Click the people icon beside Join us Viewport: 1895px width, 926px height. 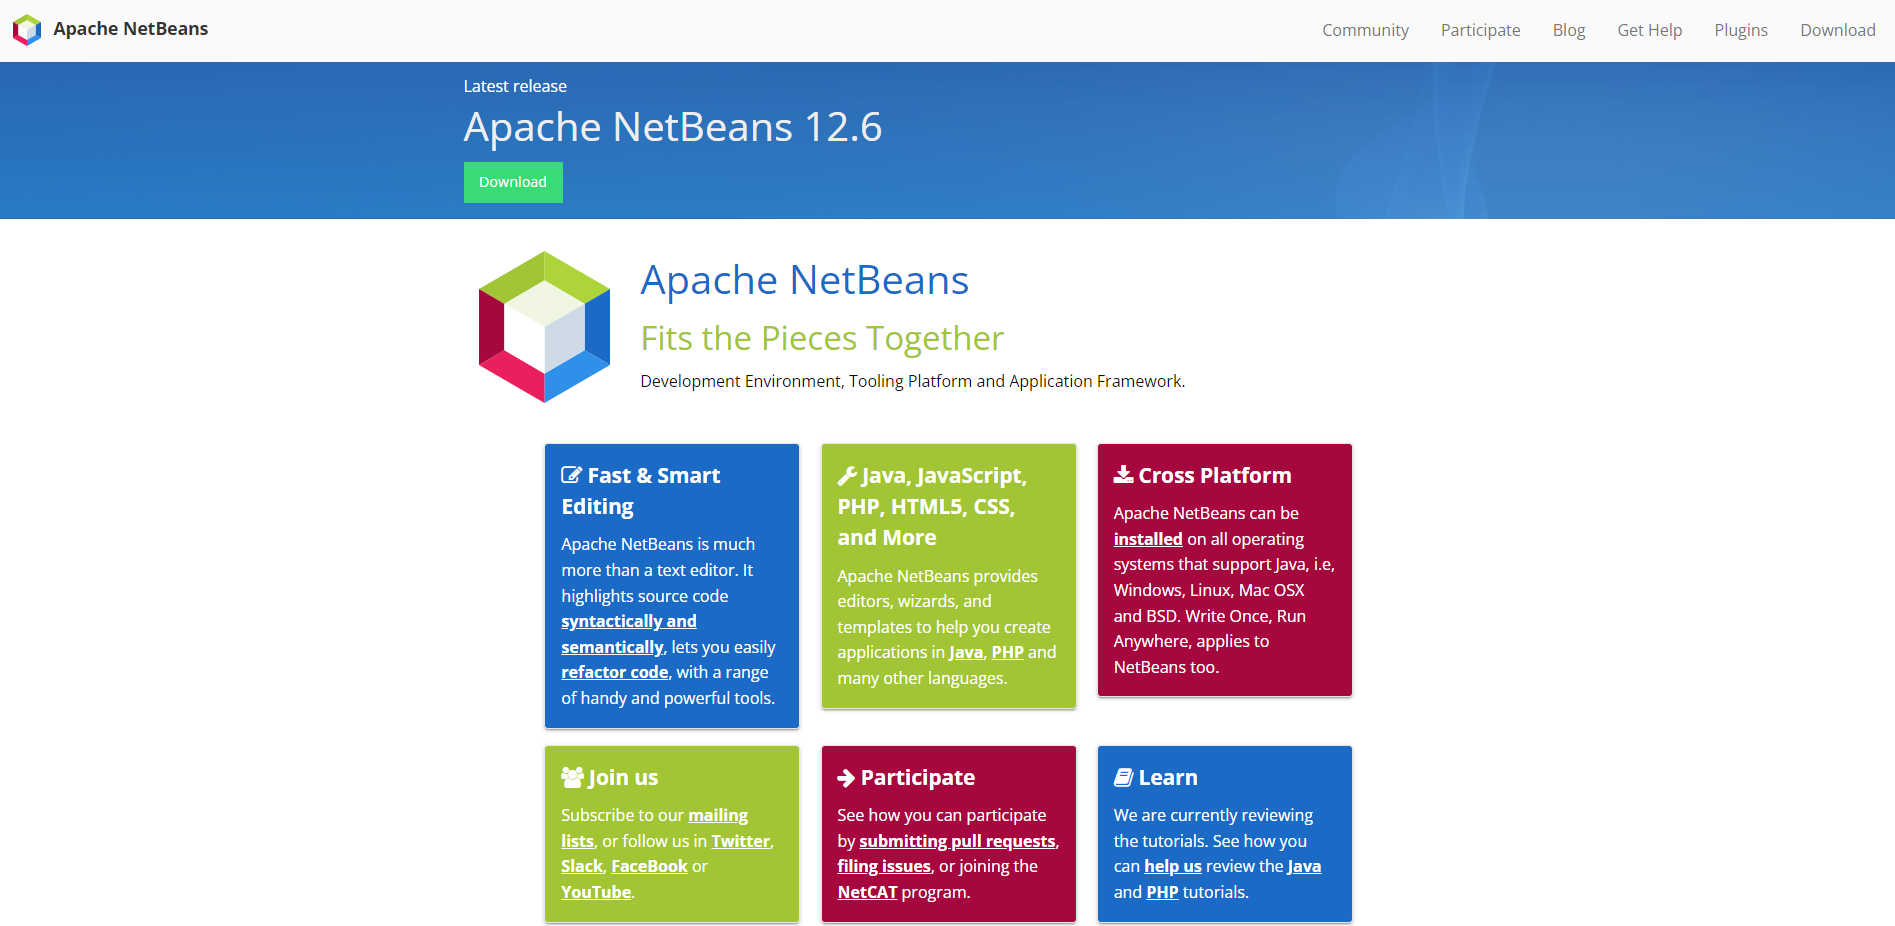coord(572,777)
